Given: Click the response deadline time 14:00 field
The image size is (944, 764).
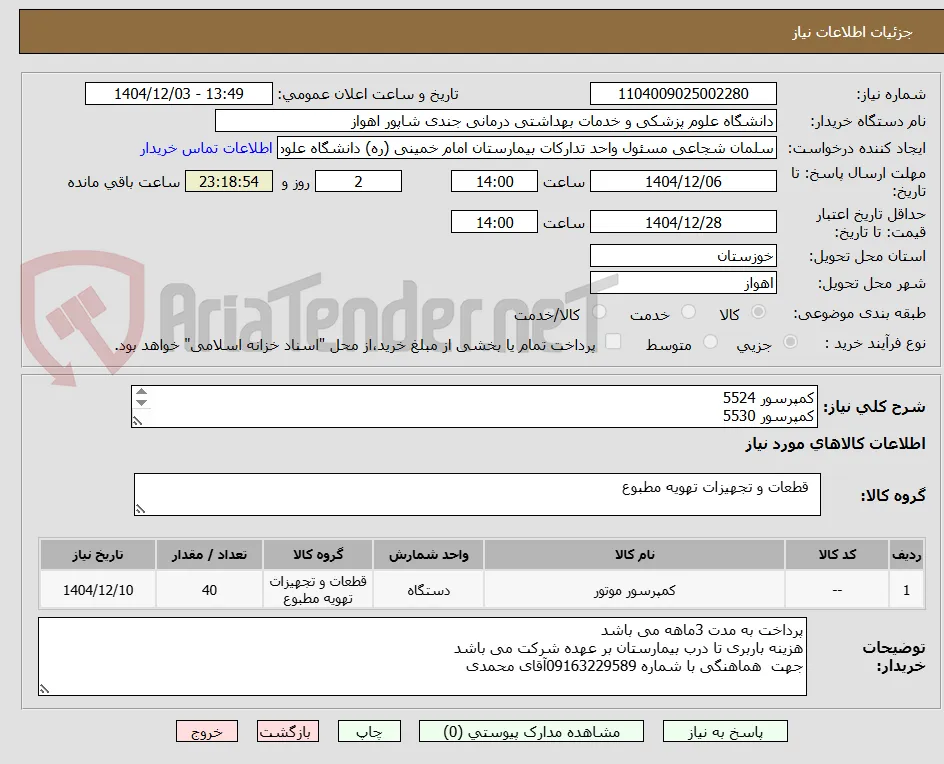Looking at the screenshot, I should coord(494,181).
